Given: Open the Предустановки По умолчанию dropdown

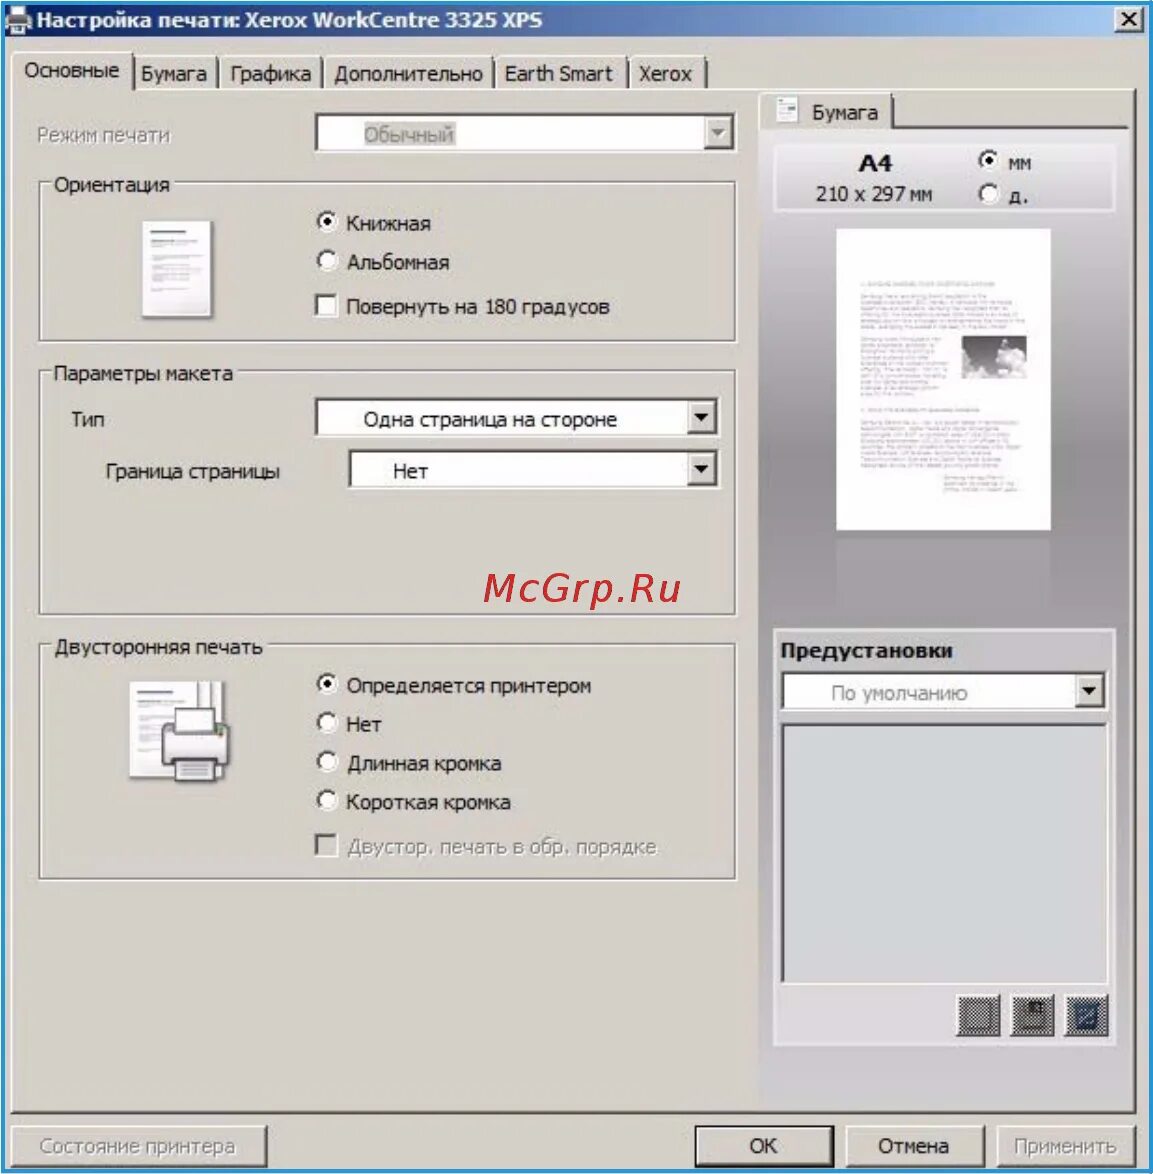Looking at the screenshot, I should pyautogui.click(x=943, y=691).
